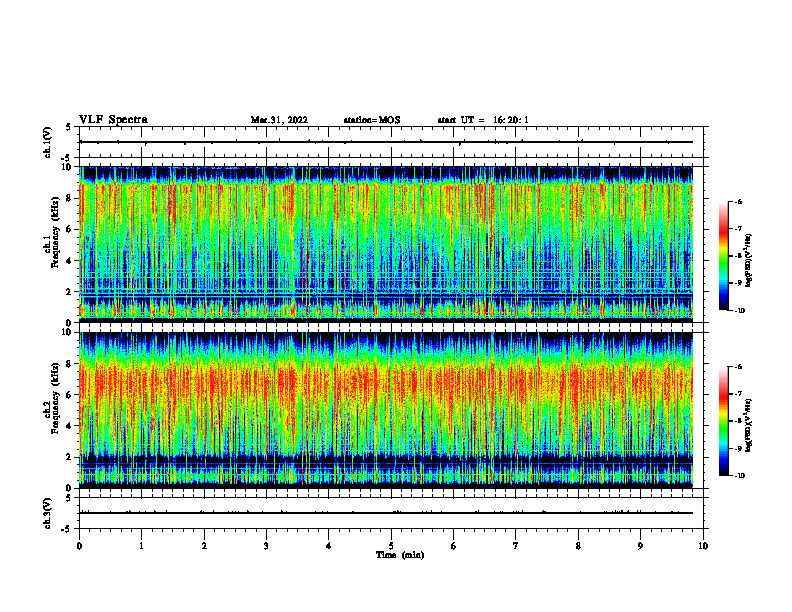Click the ch.2 spectrogram panel
Viewport: 792px width, 612px height.
tap(386, 410)
